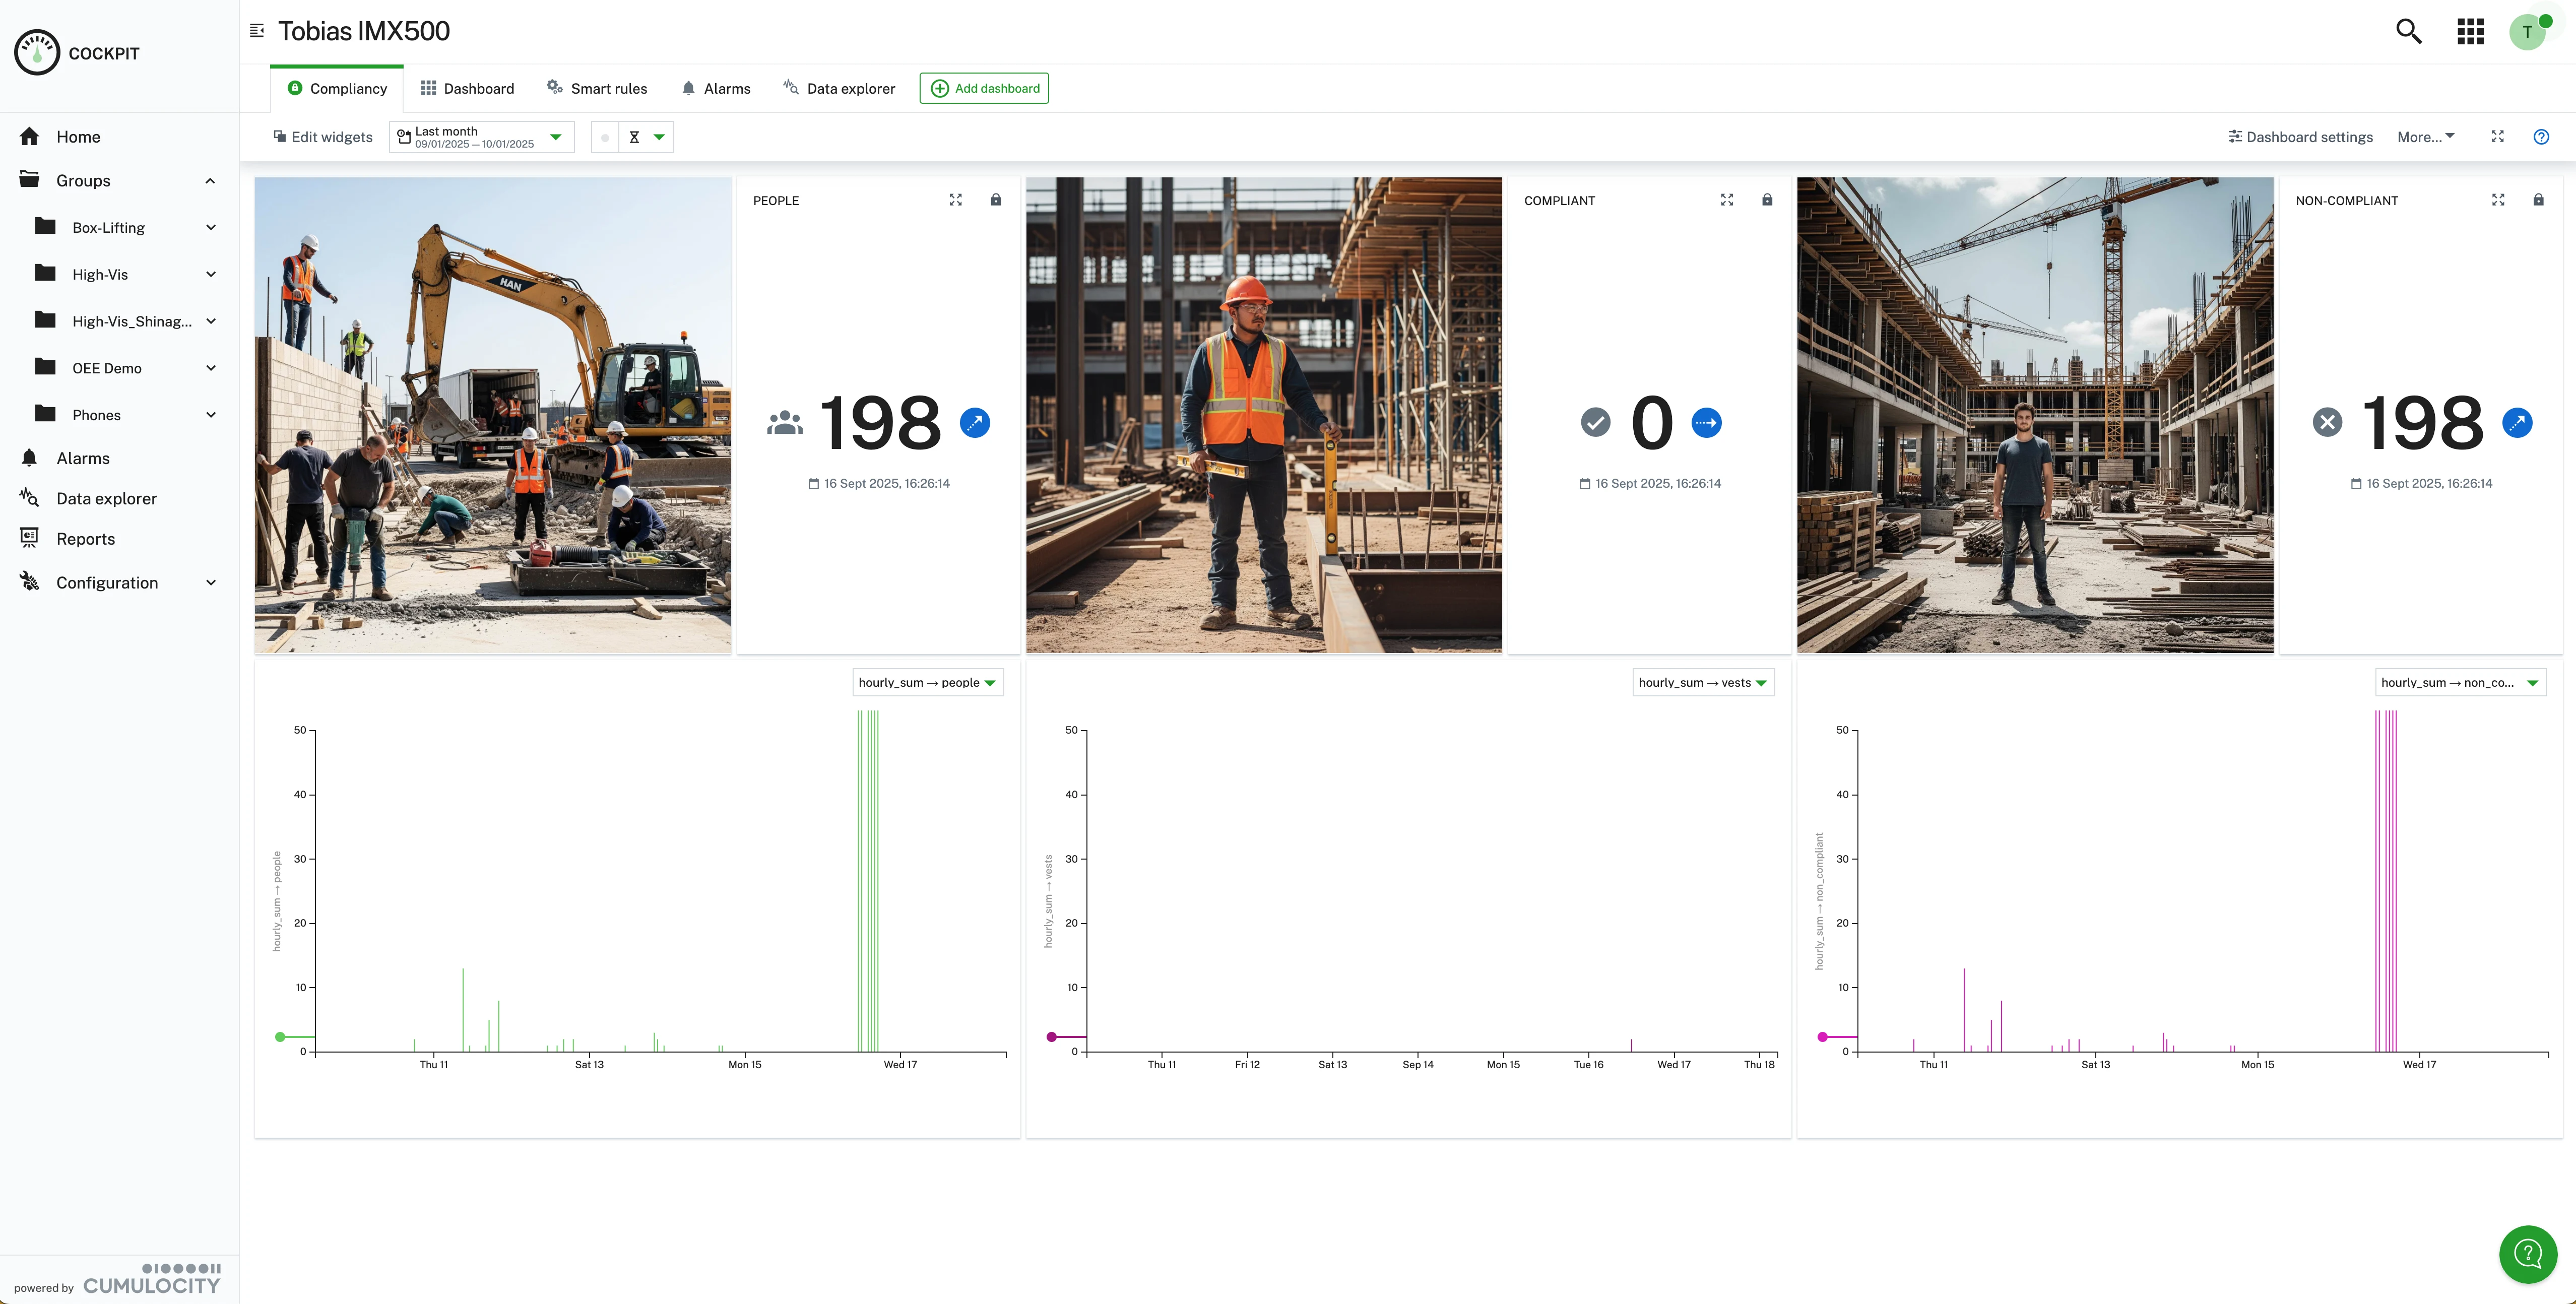Image resolution: width=2576 pixels, height=1304 pixels.
Task: Expand the PEOPLE widget to fullscreen
Action: click(956, 200)
